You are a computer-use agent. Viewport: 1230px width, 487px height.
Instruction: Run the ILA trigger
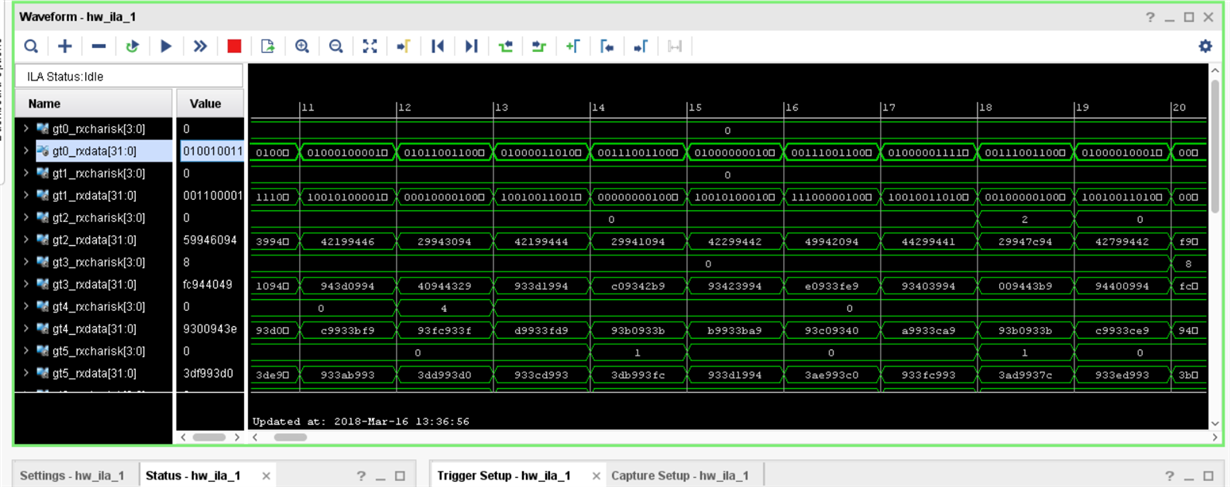coord(166,46)
